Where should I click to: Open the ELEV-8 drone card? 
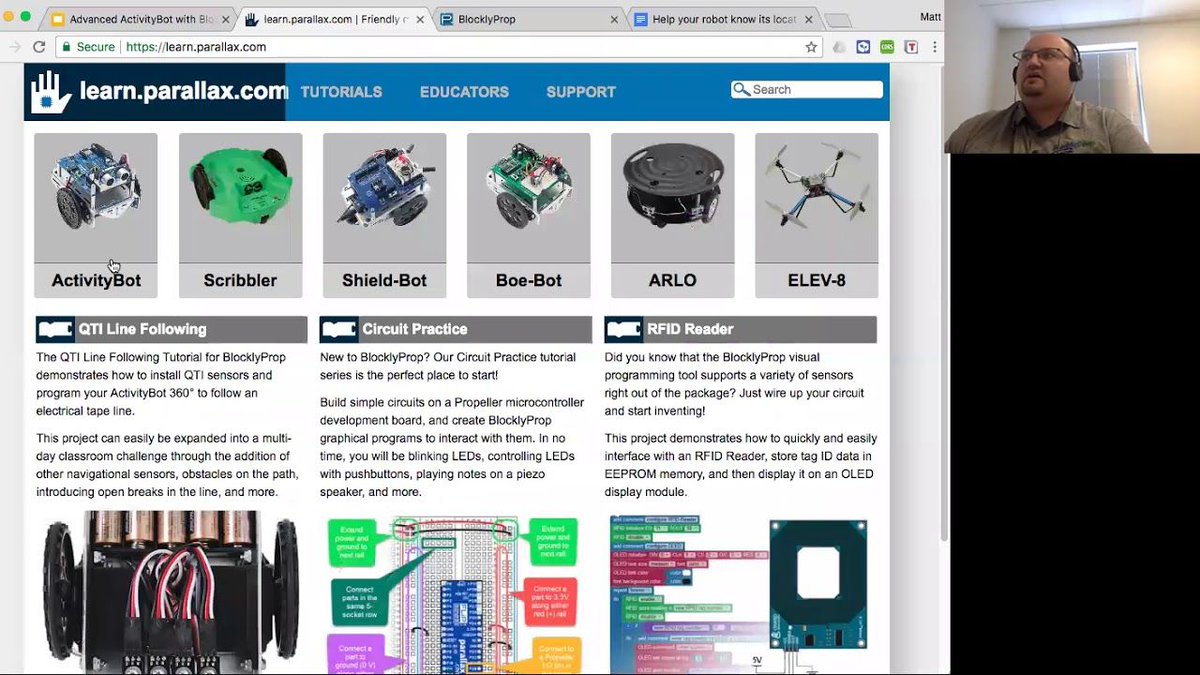[x=816, y=215]
